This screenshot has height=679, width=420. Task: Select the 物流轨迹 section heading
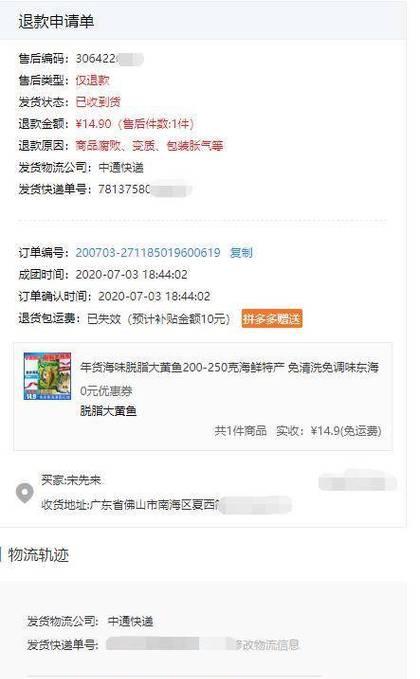pos(39,555)
